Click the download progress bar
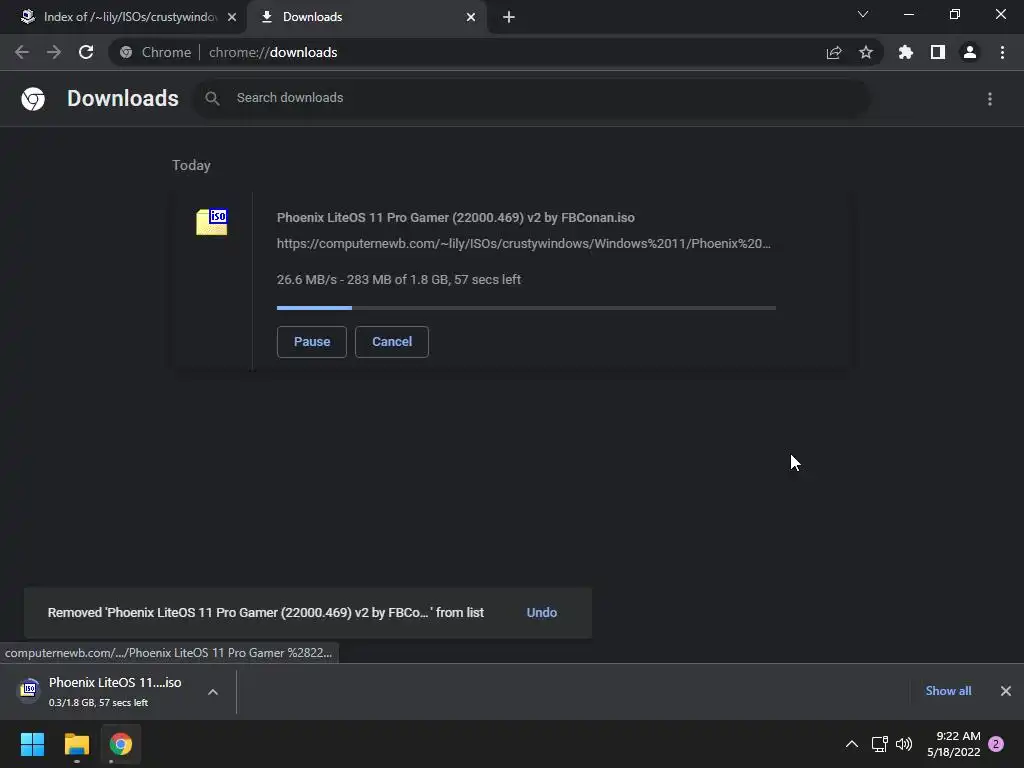This screenshot has width=1024, height=768. click(526, 308)
